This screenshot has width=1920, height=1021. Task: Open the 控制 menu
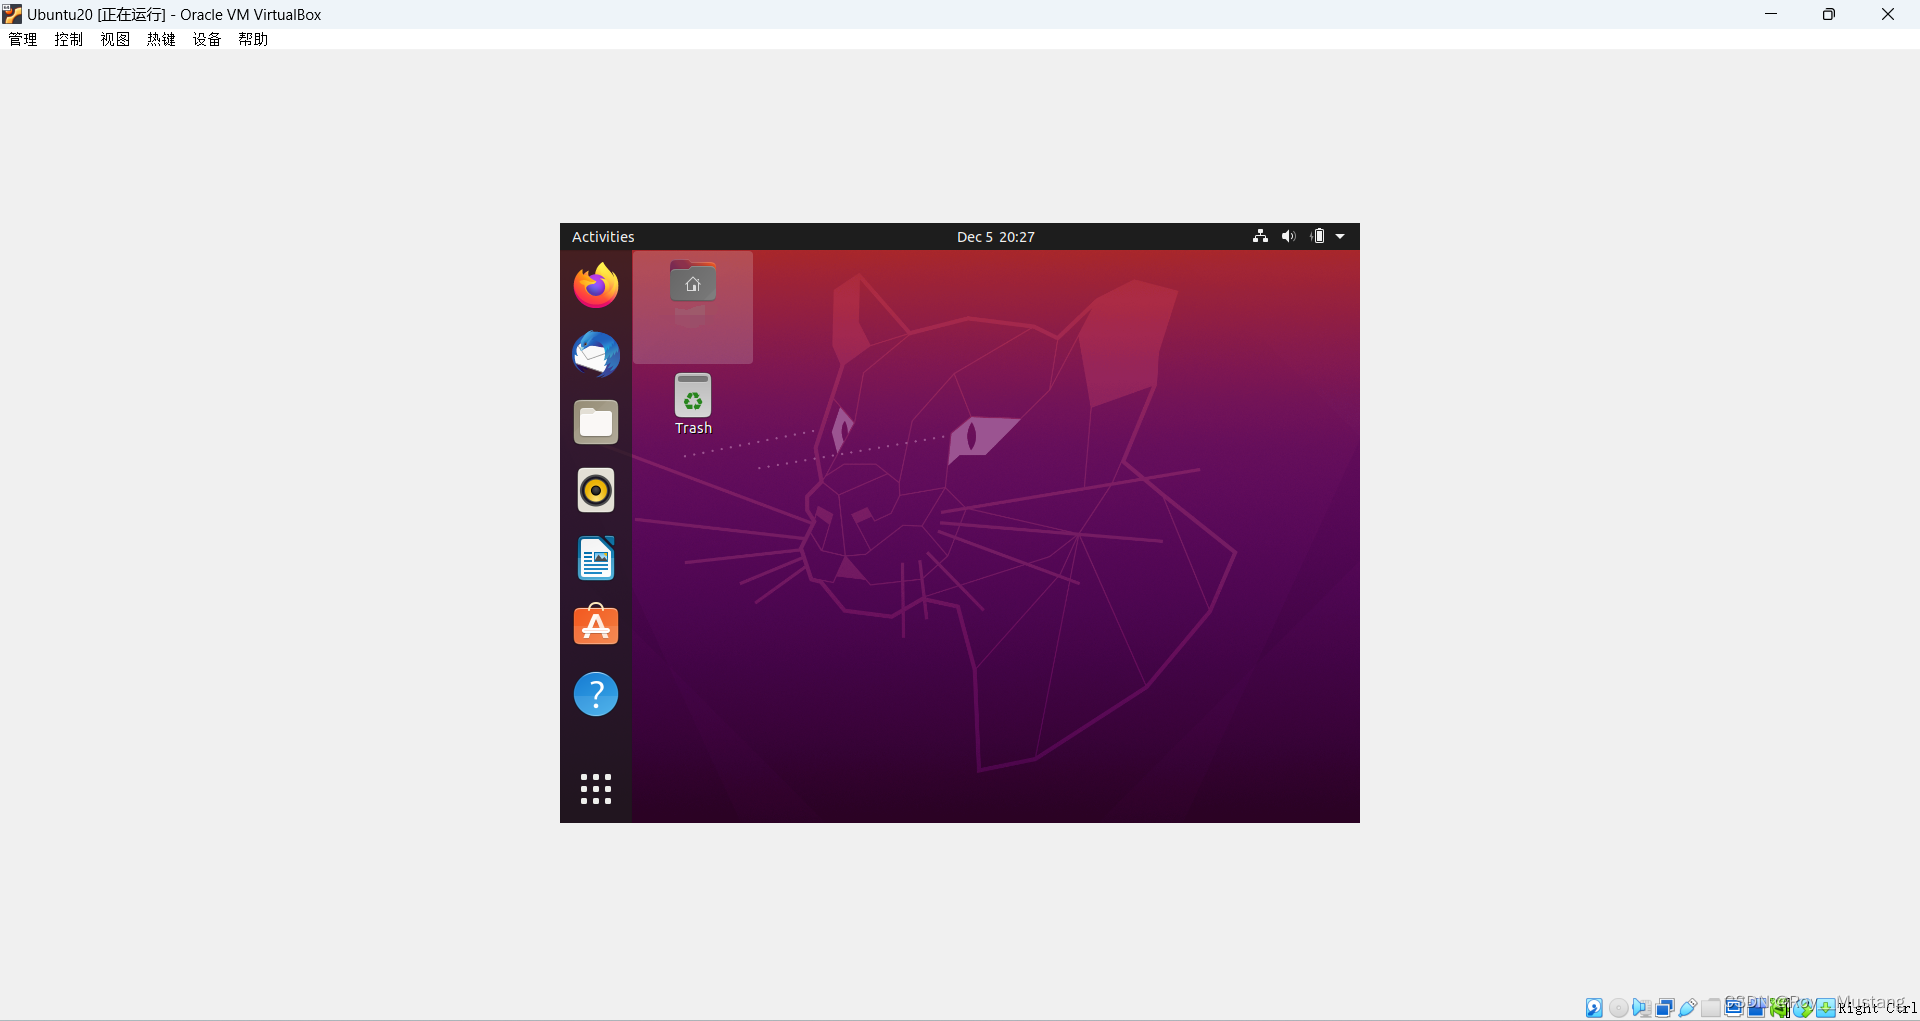pos(69,39)
